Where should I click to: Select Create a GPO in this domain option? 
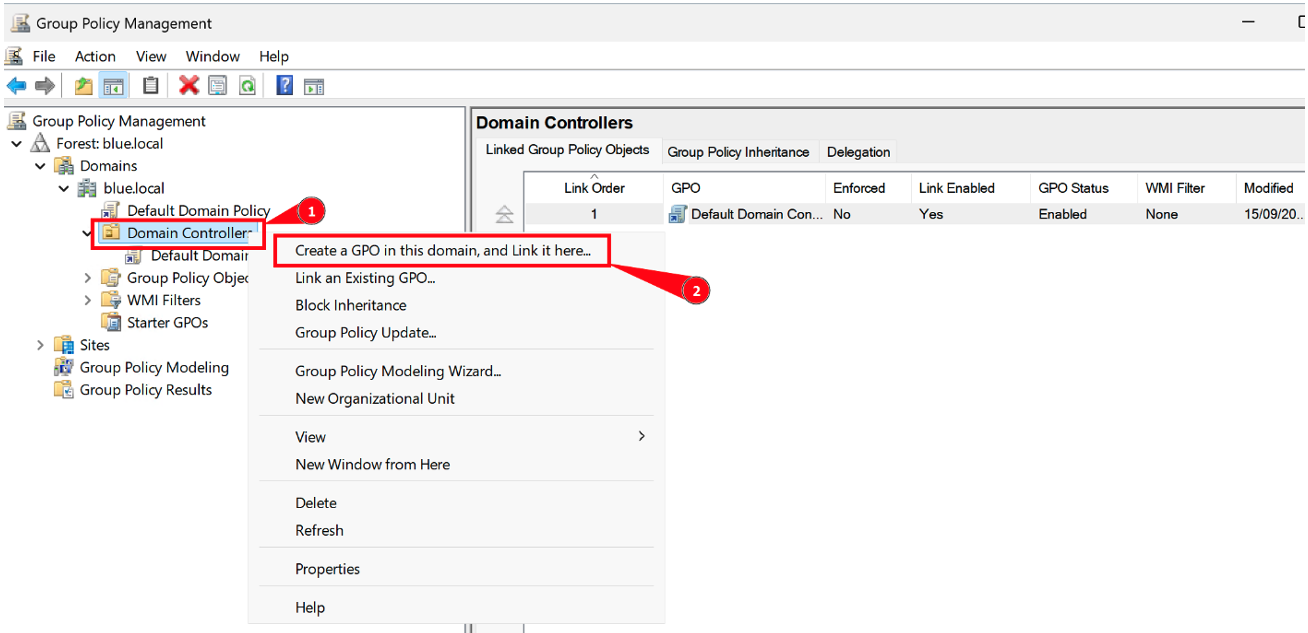click(x=443, y=251)
